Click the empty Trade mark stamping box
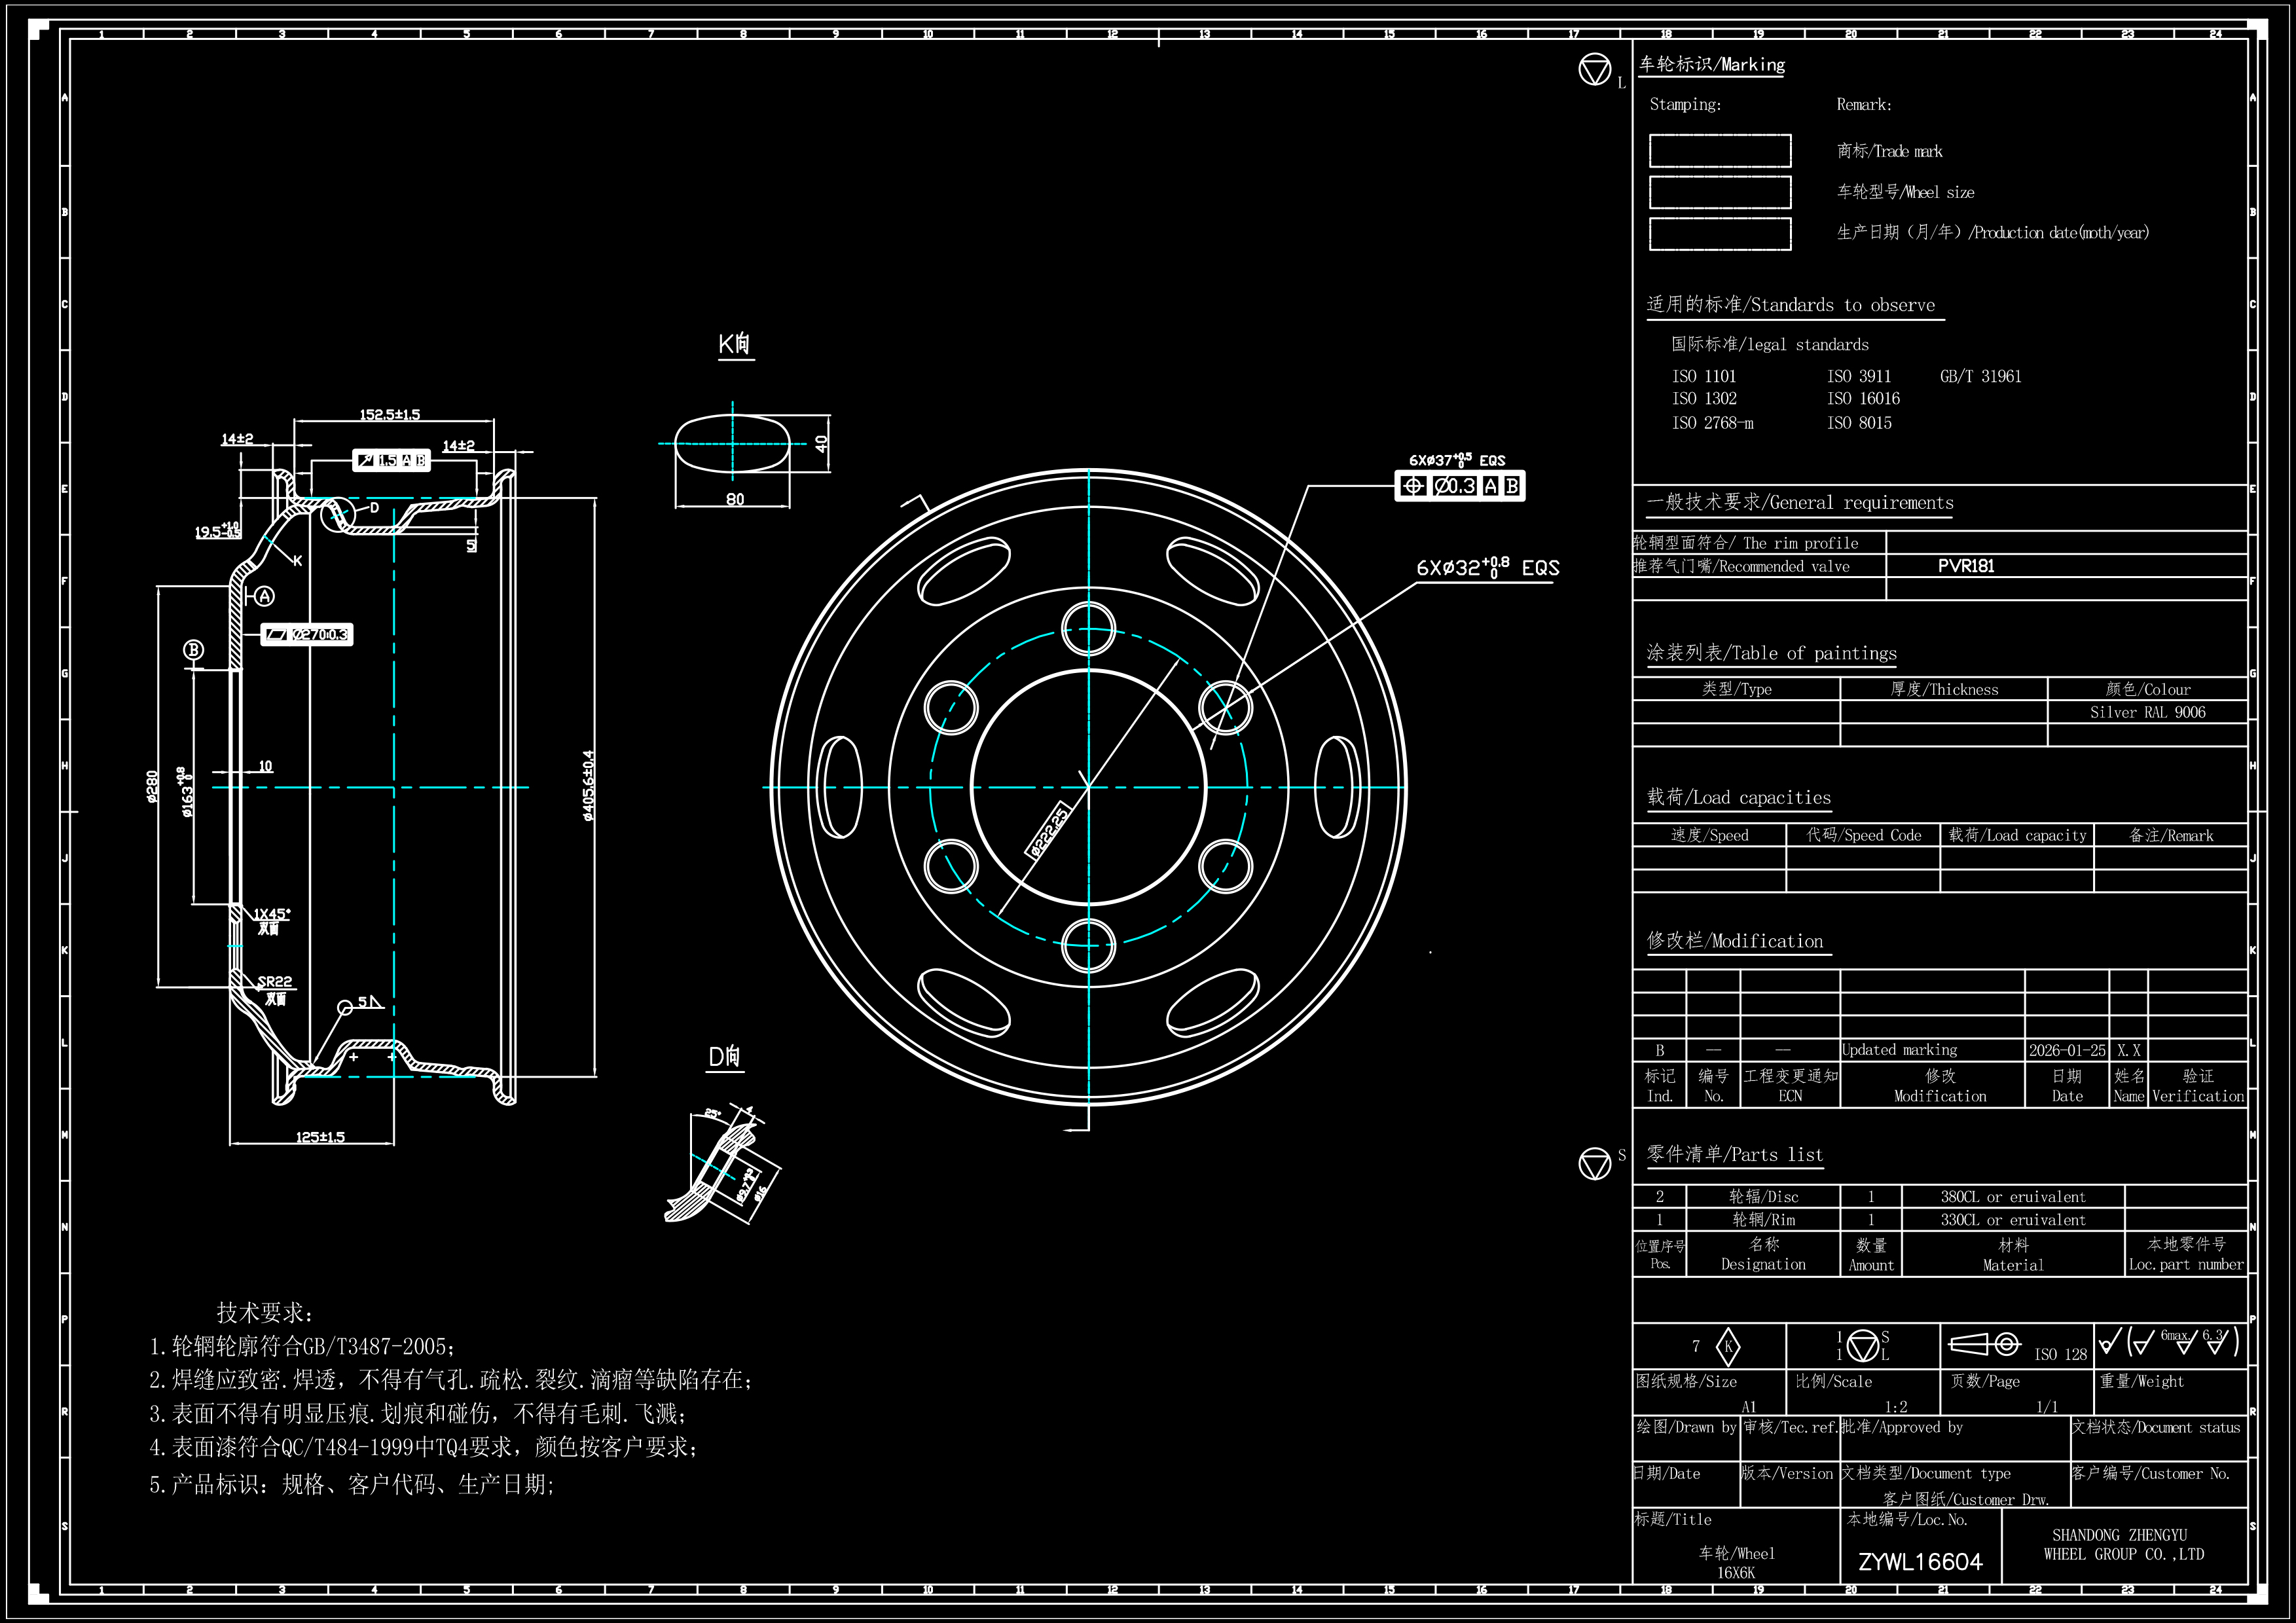Viewport: 2296px width, 1623px height. (x=1719, y=151)
